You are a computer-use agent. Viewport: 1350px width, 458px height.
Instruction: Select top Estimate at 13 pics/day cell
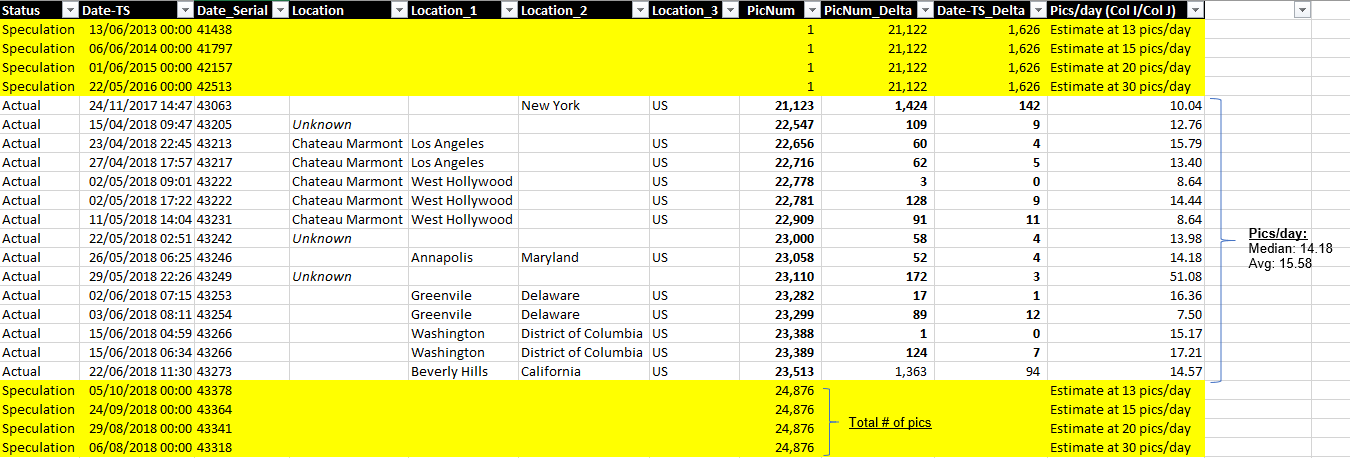coord(1127,29)
